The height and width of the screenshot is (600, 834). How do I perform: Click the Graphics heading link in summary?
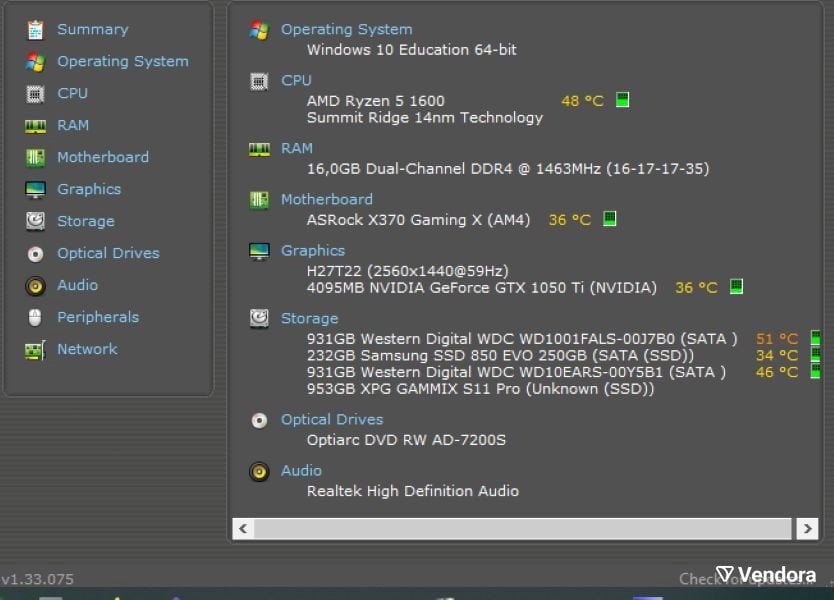coord(313,251)
